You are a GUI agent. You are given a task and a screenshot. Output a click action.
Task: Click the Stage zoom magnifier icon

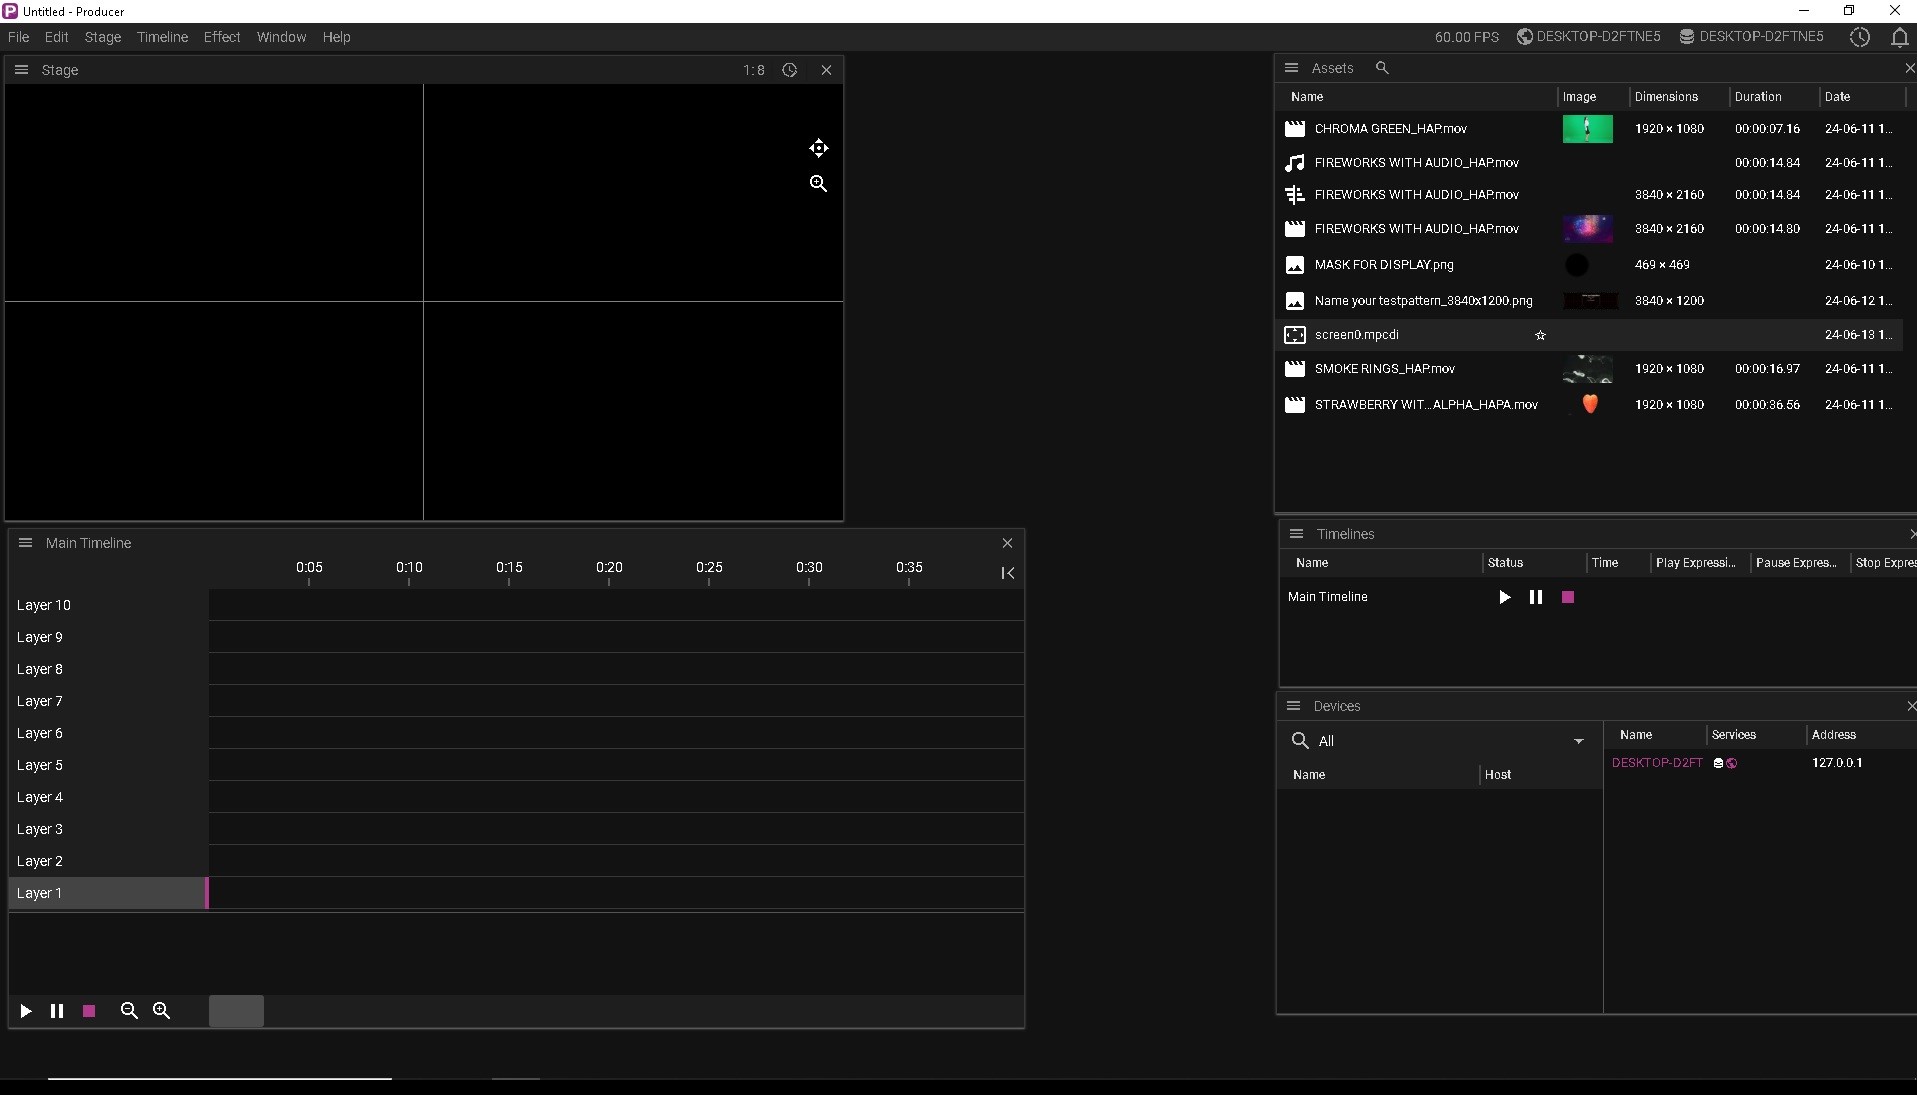[818, 184]
